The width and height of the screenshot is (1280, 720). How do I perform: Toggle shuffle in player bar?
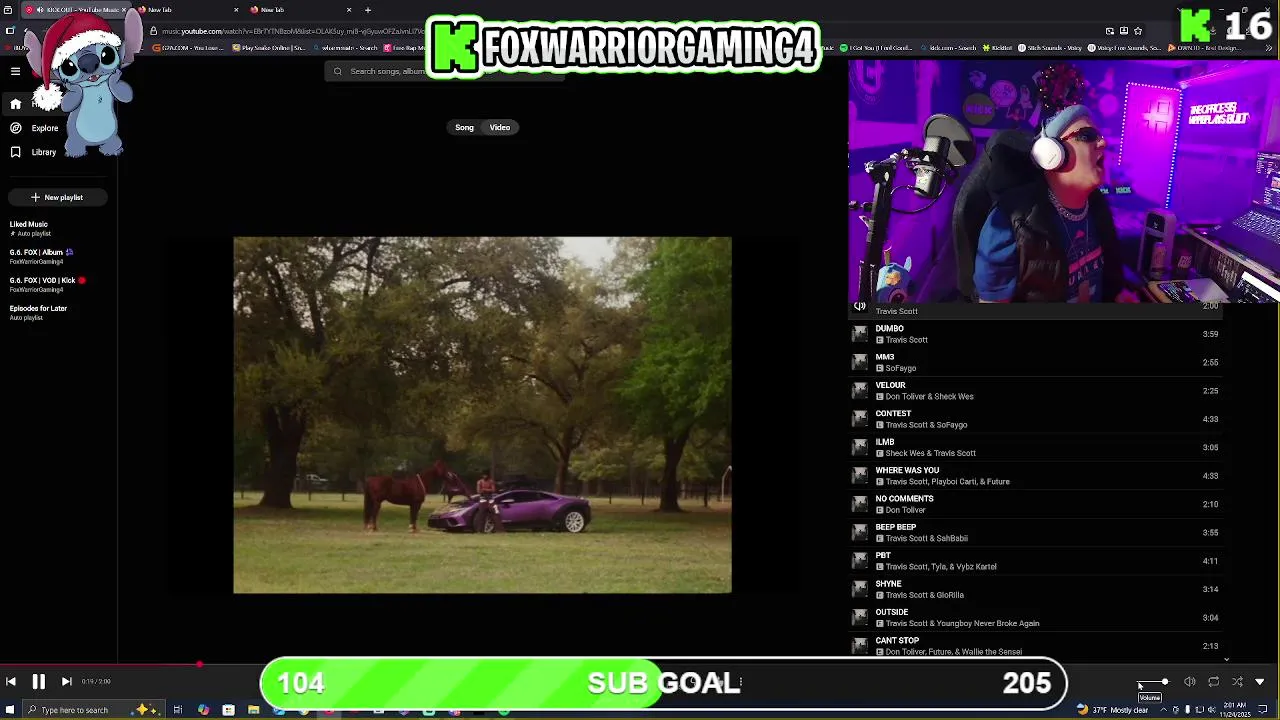pos(1237,682)
